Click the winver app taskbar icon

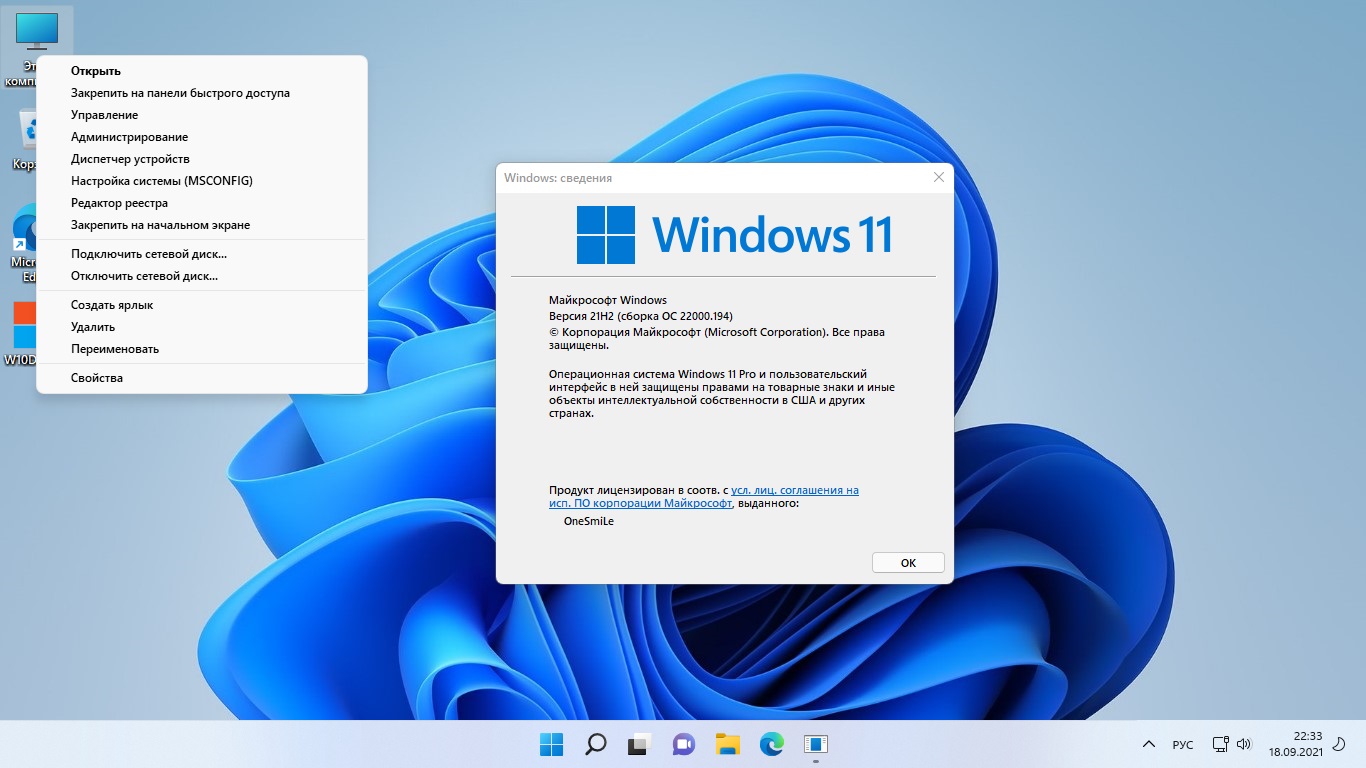(816, 744)
